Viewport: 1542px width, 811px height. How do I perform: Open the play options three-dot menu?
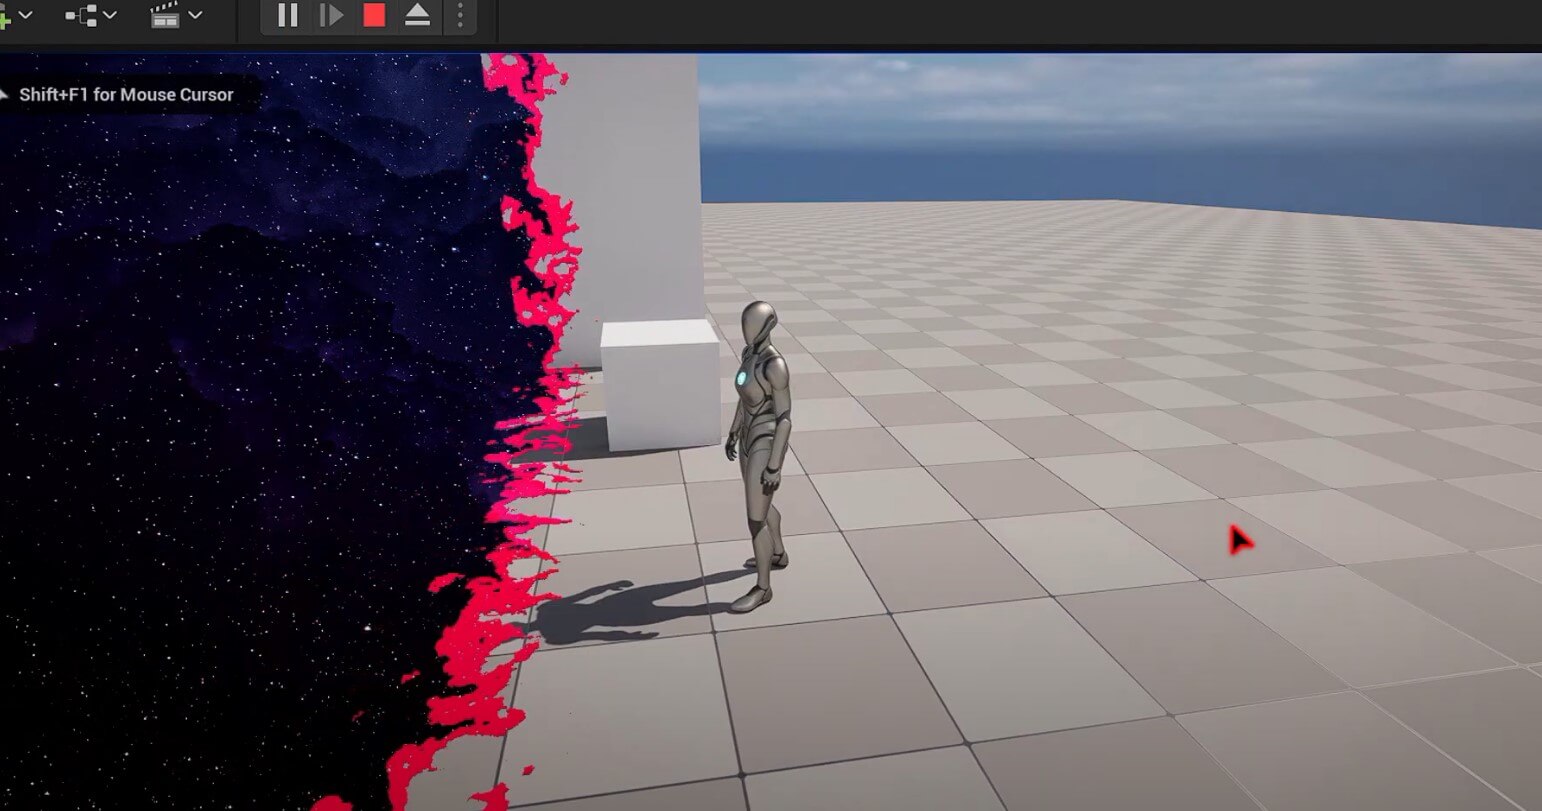[x=460, y=15]
